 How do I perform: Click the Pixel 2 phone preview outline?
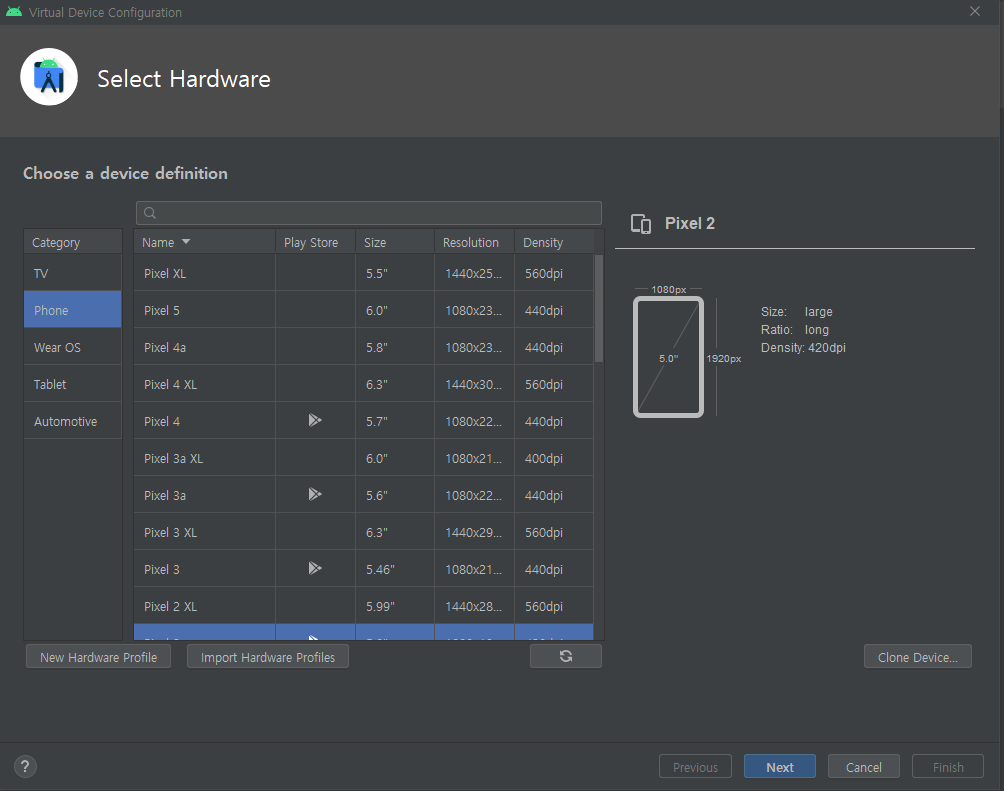tap(668, 357)
